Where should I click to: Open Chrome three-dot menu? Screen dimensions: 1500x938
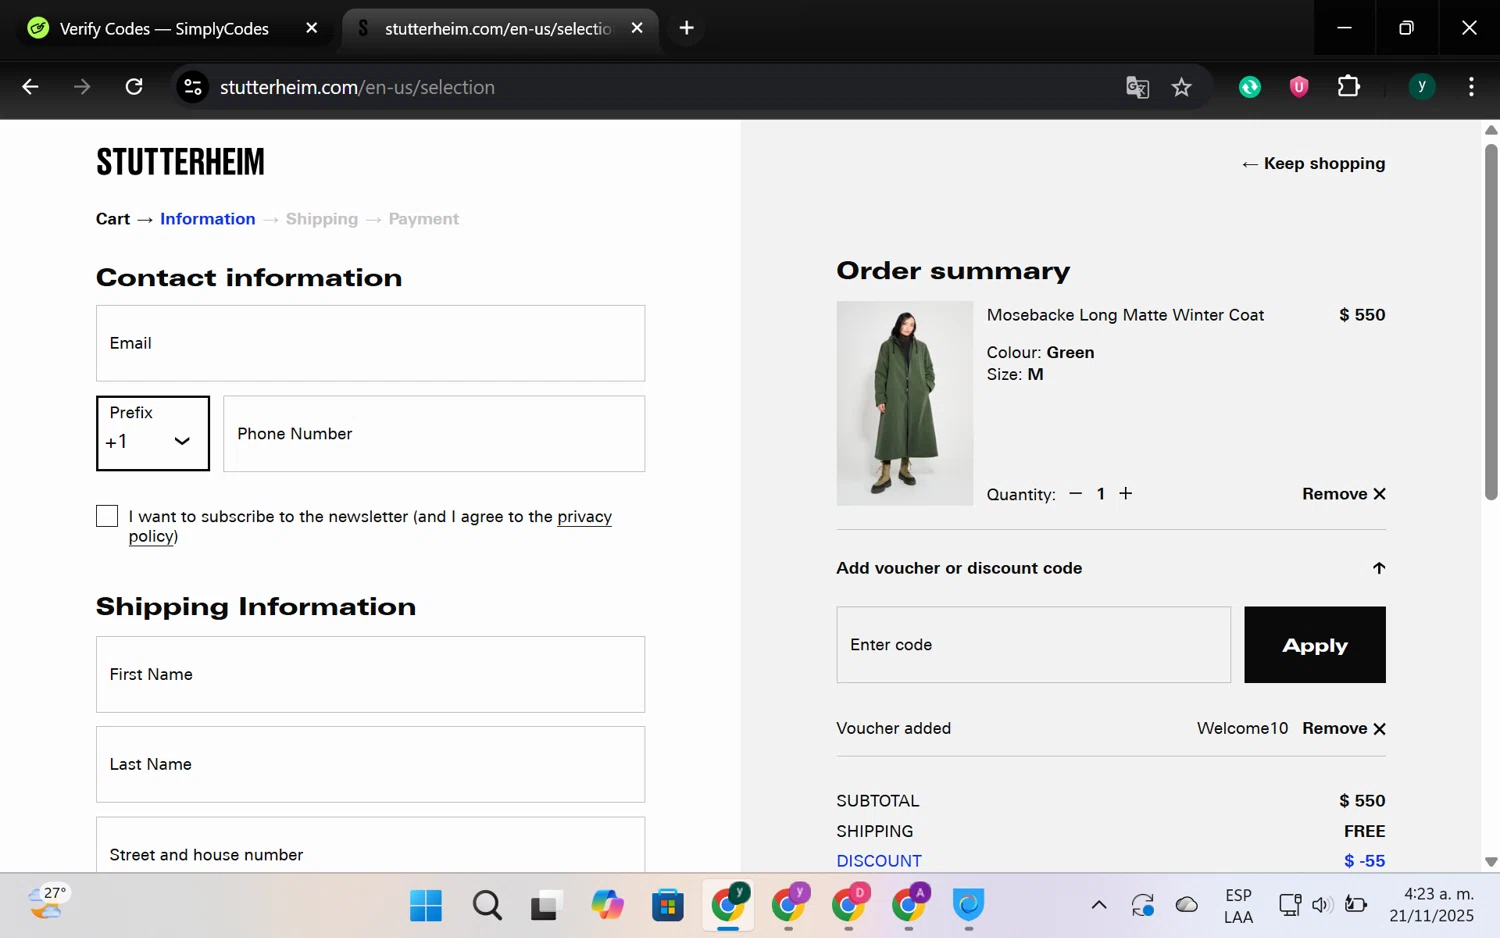coord(1471,87)
